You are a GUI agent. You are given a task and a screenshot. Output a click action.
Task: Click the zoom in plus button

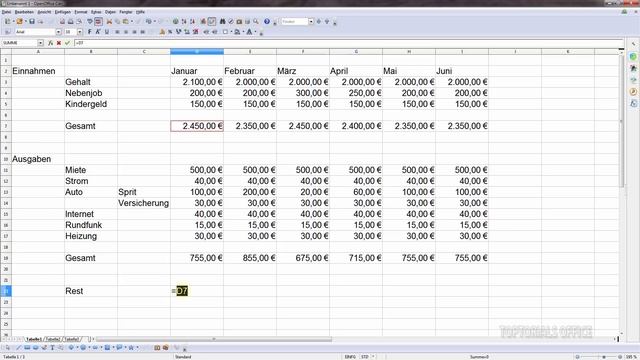pyautogui.click(x=620, y=357)
